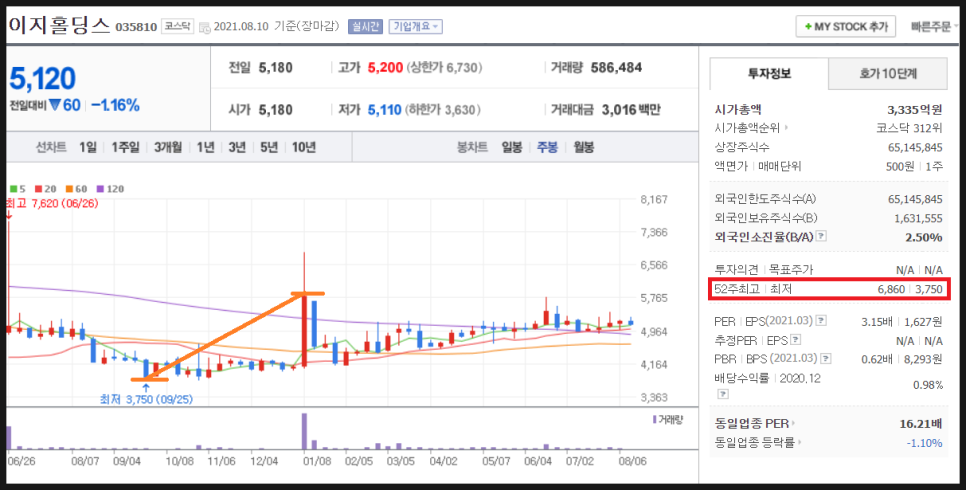Click the 코스닥 market badge
Image resolution: width=966 pixels, height=490 pixels.
click(x=178, y=27)
